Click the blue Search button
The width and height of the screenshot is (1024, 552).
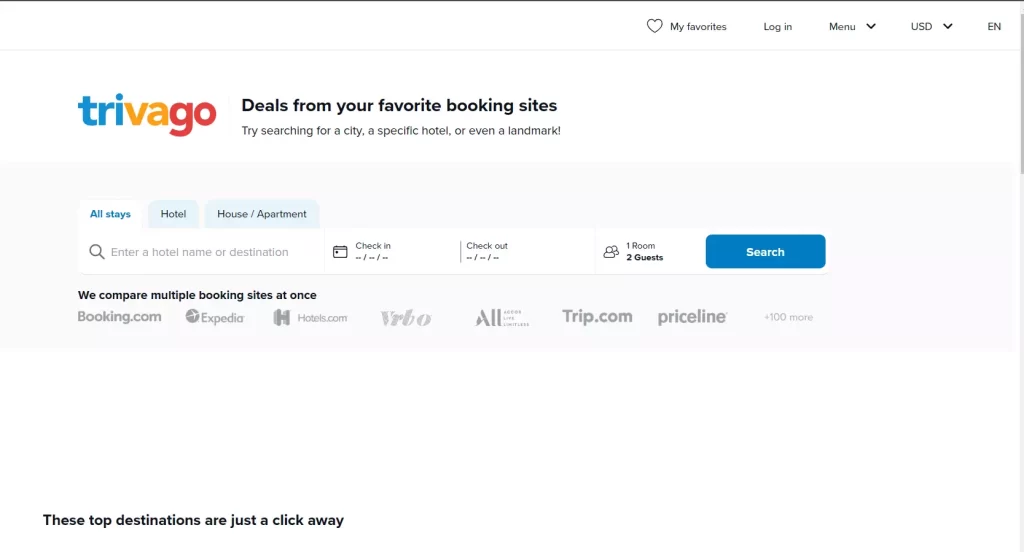pos(765,252)
